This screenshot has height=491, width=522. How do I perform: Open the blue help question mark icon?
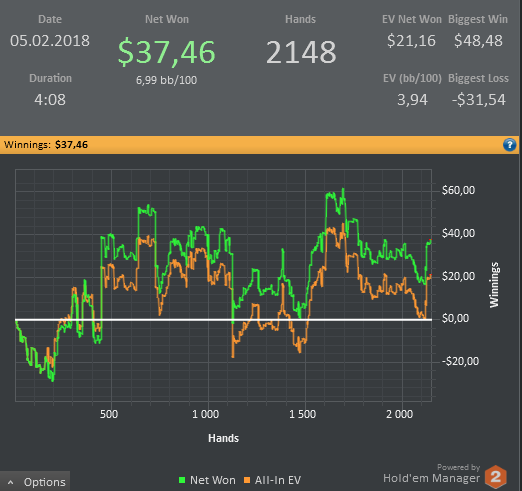[509, 145]
